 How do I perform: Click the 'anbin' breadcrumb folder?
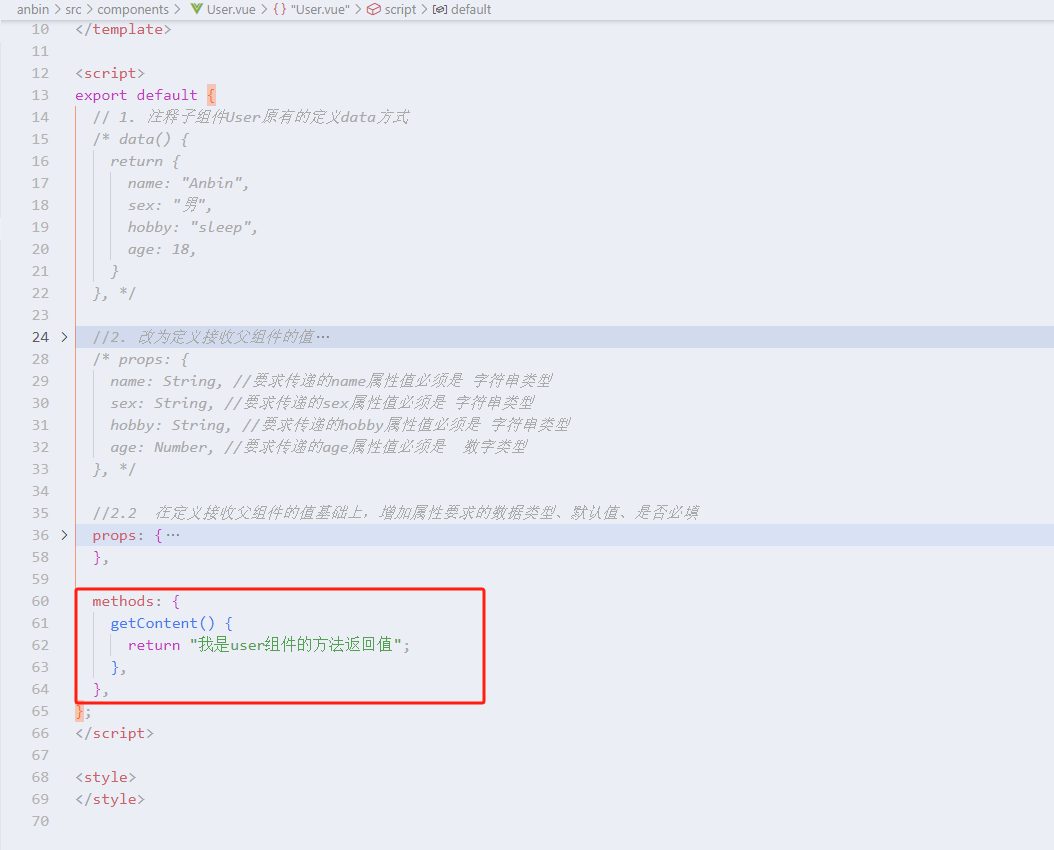point(32,9)
